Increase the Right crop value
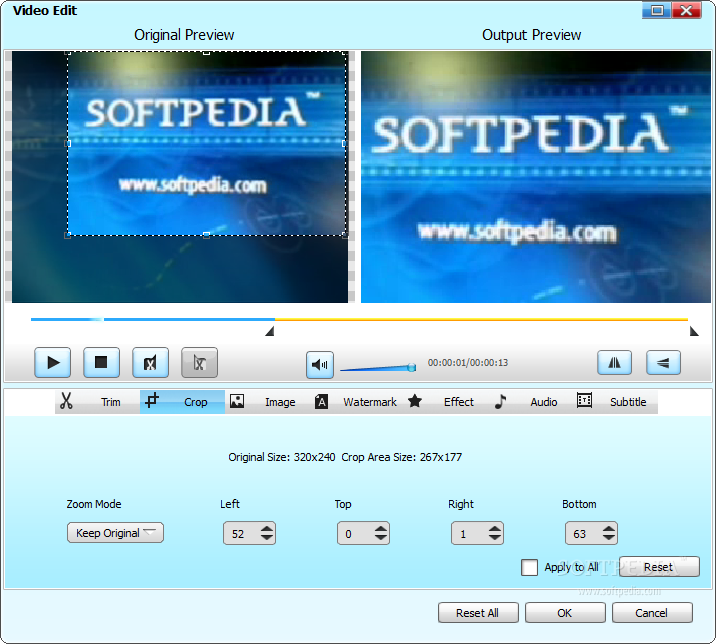The width and height of the screenshot is (716, 644). pyautogui.click(x=495, y=528)
